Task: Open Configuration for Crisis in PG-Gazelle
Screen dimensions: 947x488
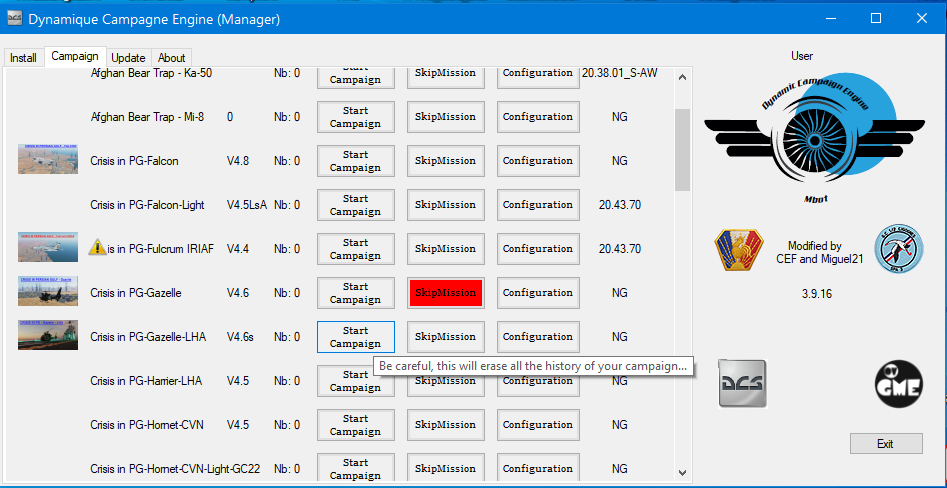Action: (x=538, y=293)
